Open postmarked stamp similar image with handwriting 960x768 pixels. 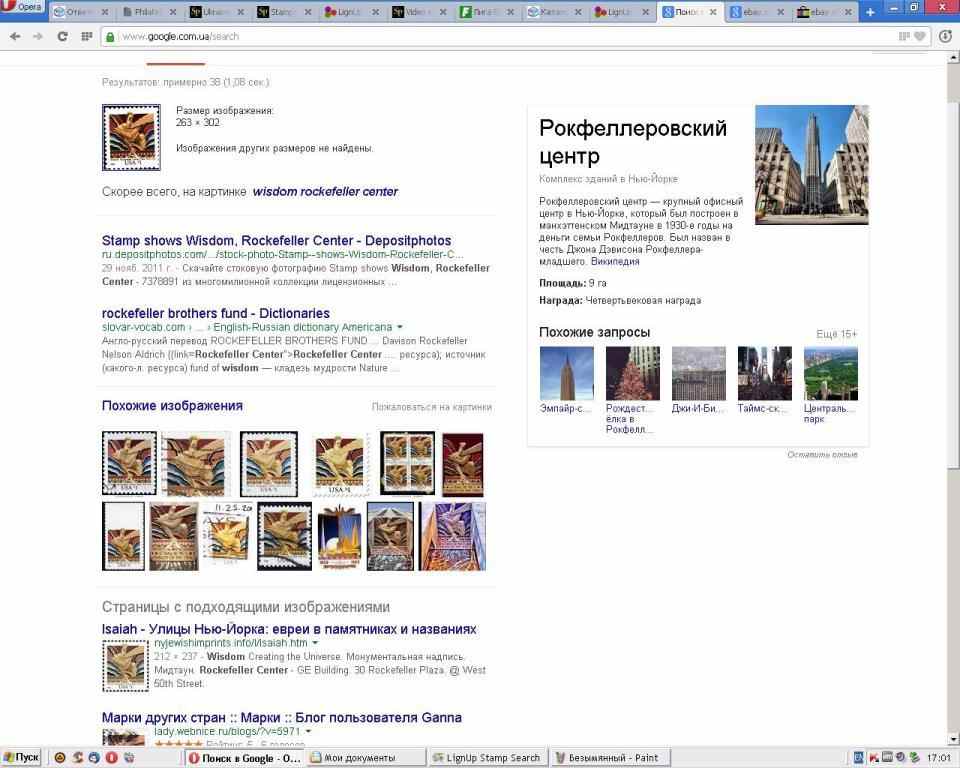click(227, 535)
